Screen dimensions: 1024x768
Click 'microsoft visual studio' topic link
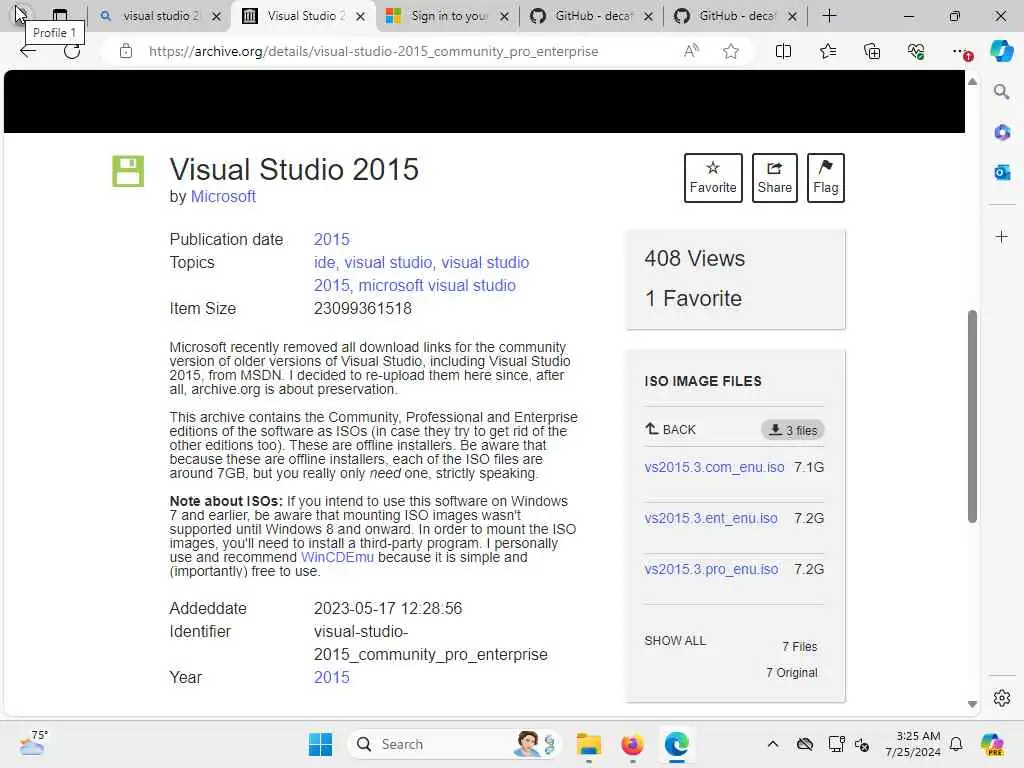coord(437,285)
